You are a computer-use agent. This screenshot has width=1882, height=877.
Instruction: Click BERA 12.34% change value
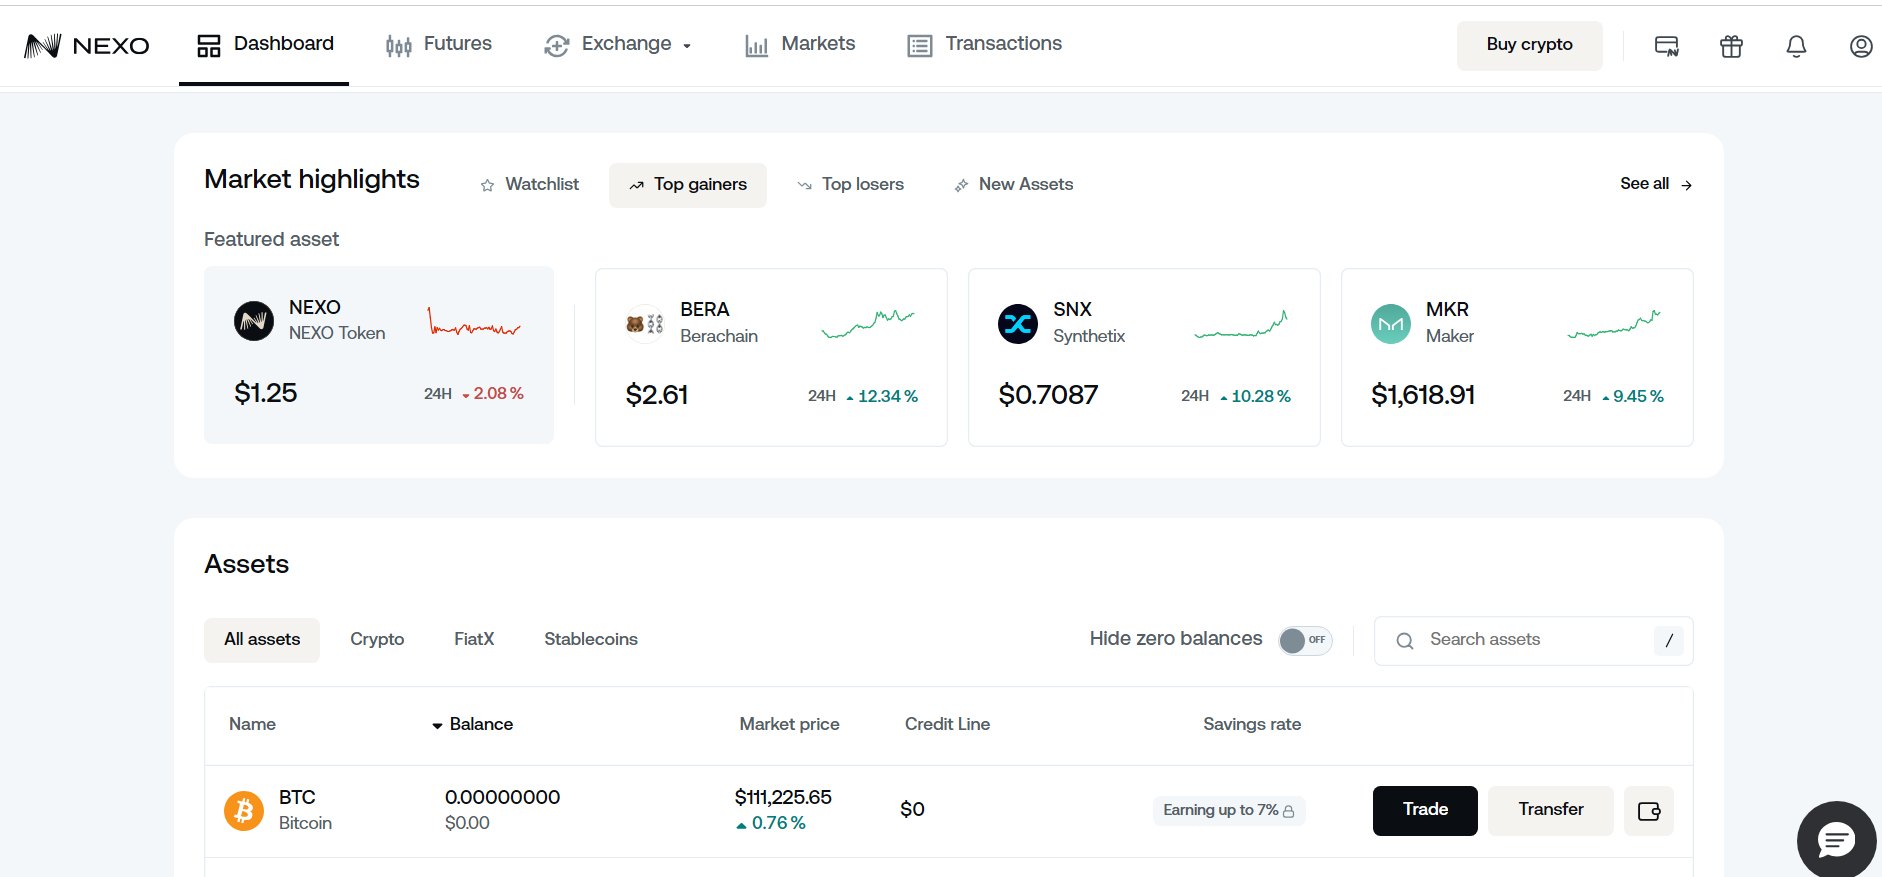(x=888, y=397)
